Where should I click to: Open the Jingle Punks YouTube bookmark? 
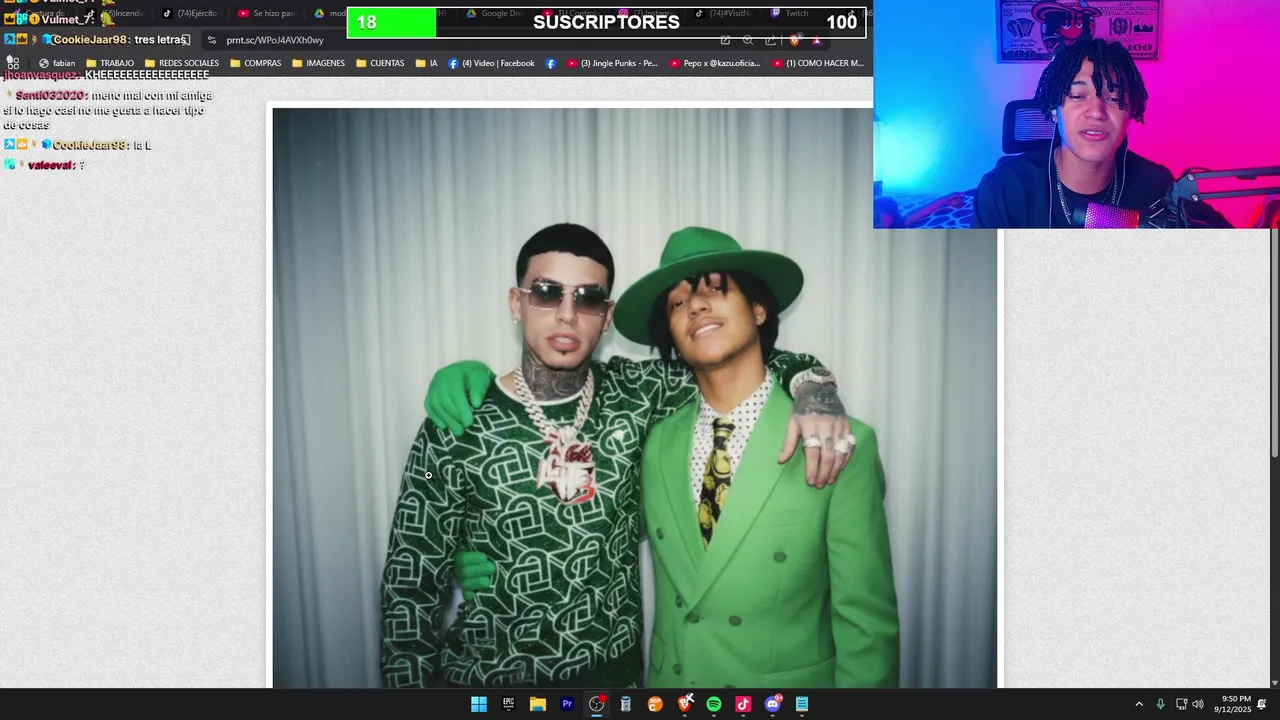[612, 63]
